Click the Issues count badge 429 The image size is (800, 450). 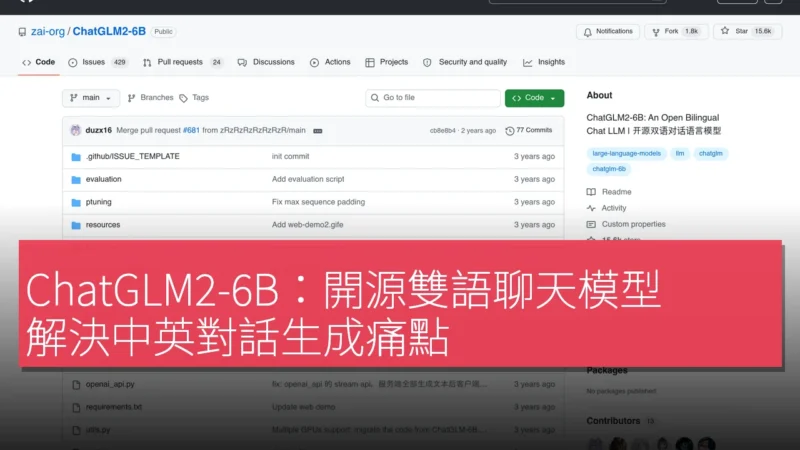(119, 62)
